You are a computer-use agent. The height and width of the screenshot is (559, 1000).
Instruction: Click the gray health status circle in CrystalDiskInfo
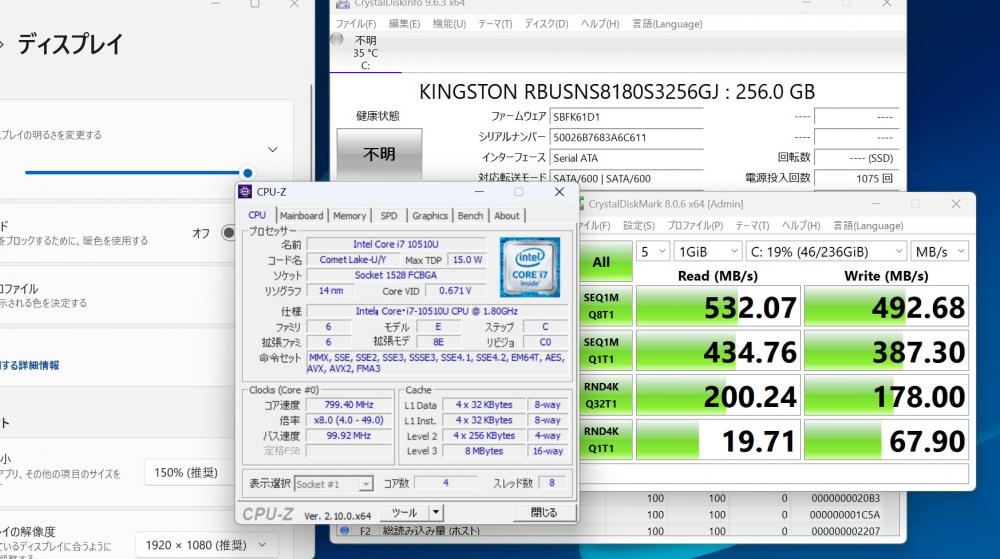point(337,40)
